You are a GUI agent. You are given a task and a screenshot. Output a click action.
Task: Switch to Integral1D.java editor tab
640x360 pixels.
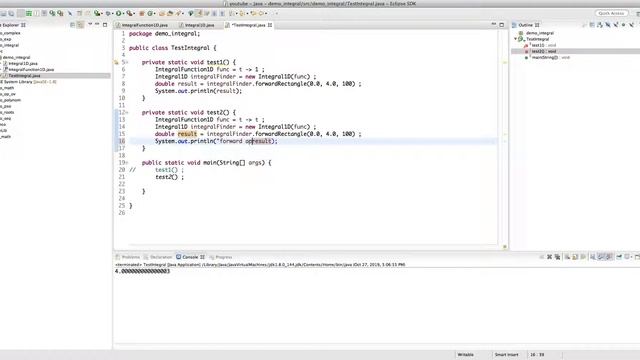click(197, 25)
